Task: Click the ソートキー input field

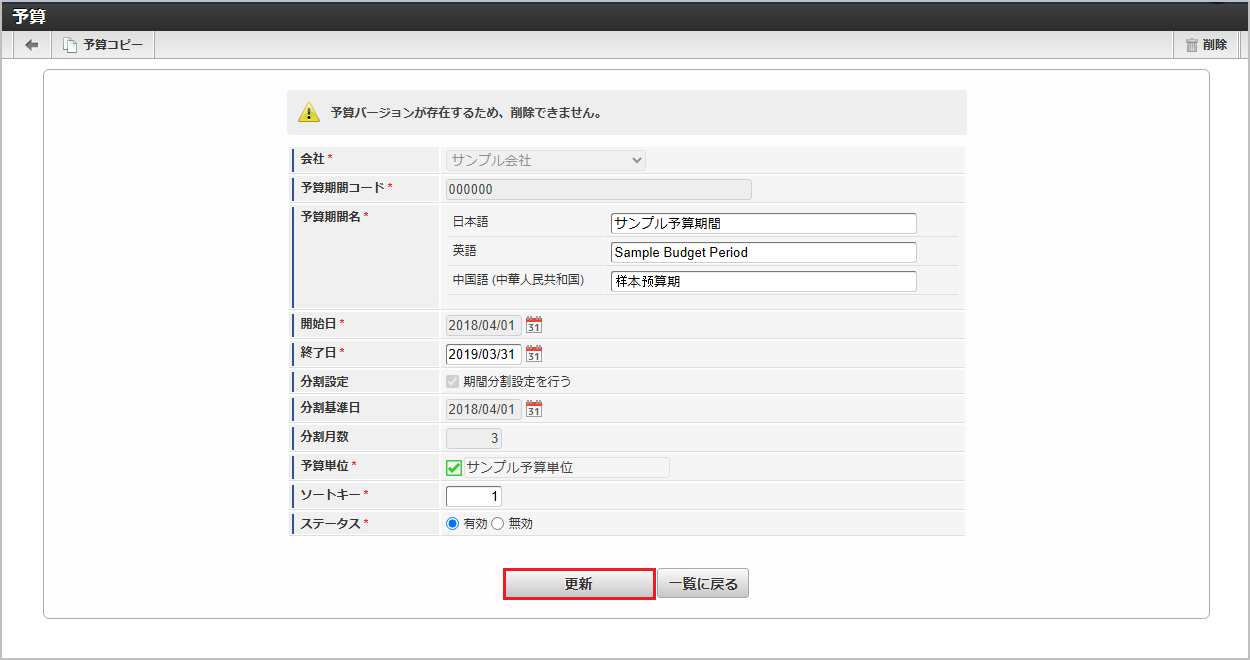Action: pos(474,496)
